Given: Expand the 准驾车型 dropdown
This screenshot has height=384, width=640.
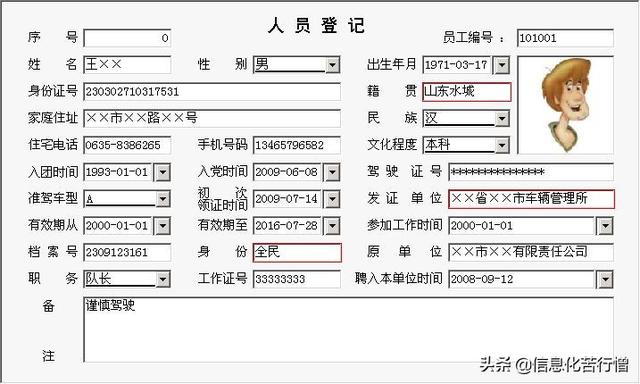Looking at the screenshot, I should (x=163, y=199).
